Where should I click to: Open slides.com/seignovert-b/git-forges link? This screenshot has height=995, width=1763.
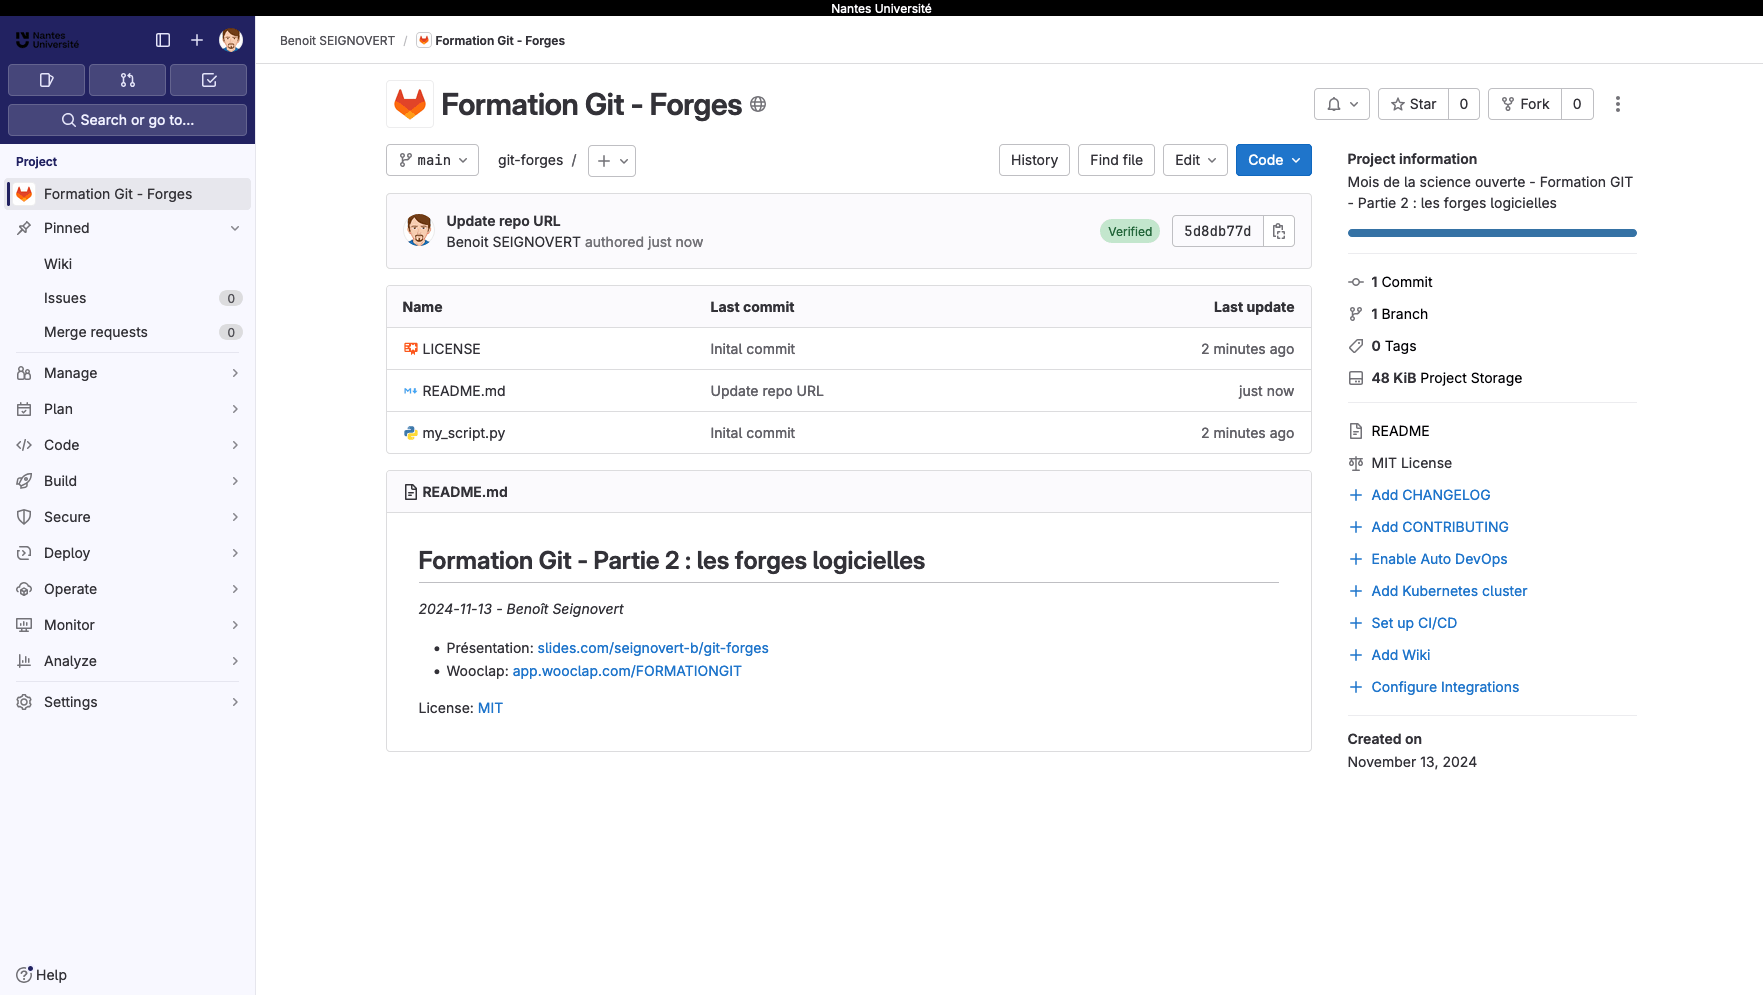click(653, 648)
